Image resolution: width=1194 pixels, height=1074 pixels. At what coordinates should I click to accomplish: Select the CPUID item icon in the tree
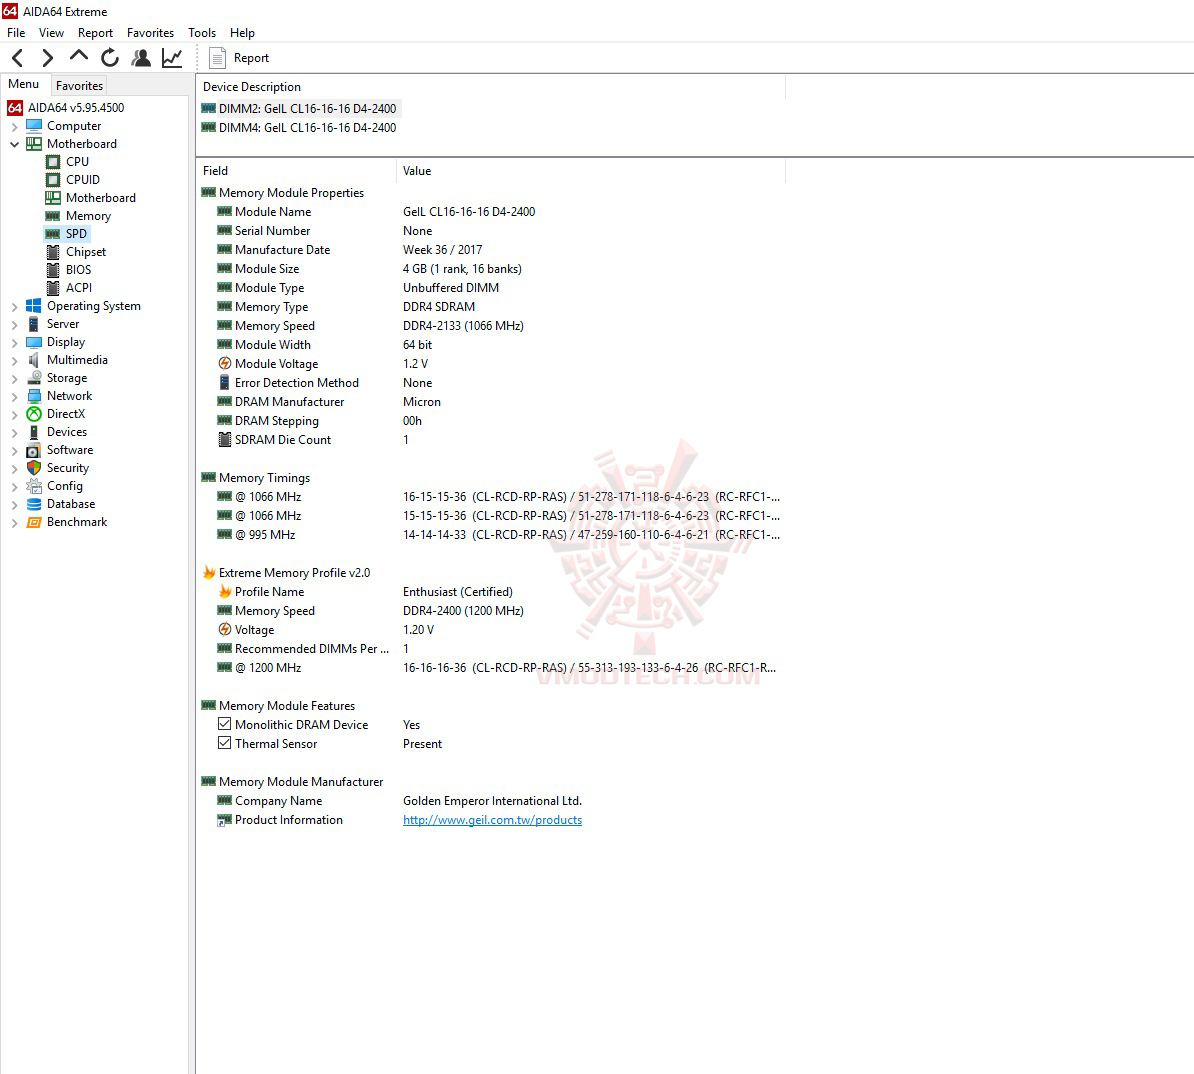pos(53,180)
